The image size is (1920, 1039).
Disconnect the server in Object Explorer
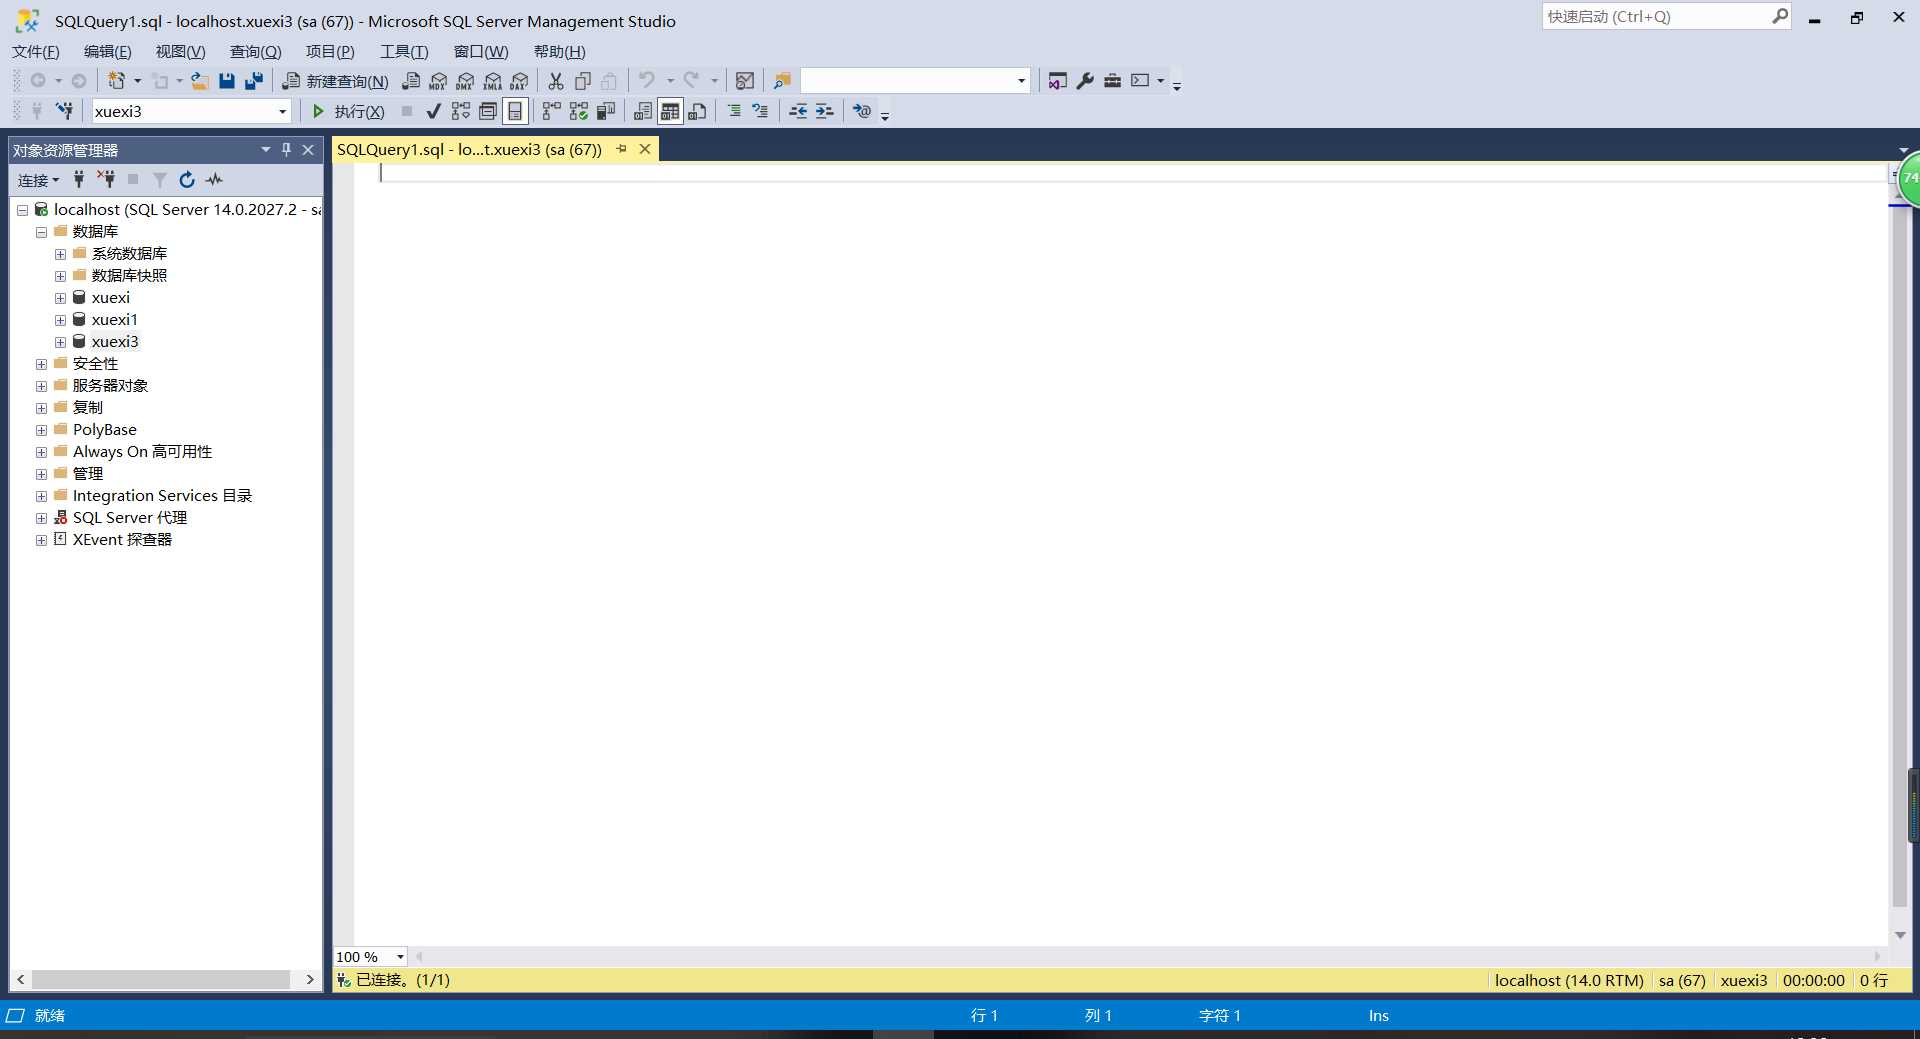click(x=106, y=180)
